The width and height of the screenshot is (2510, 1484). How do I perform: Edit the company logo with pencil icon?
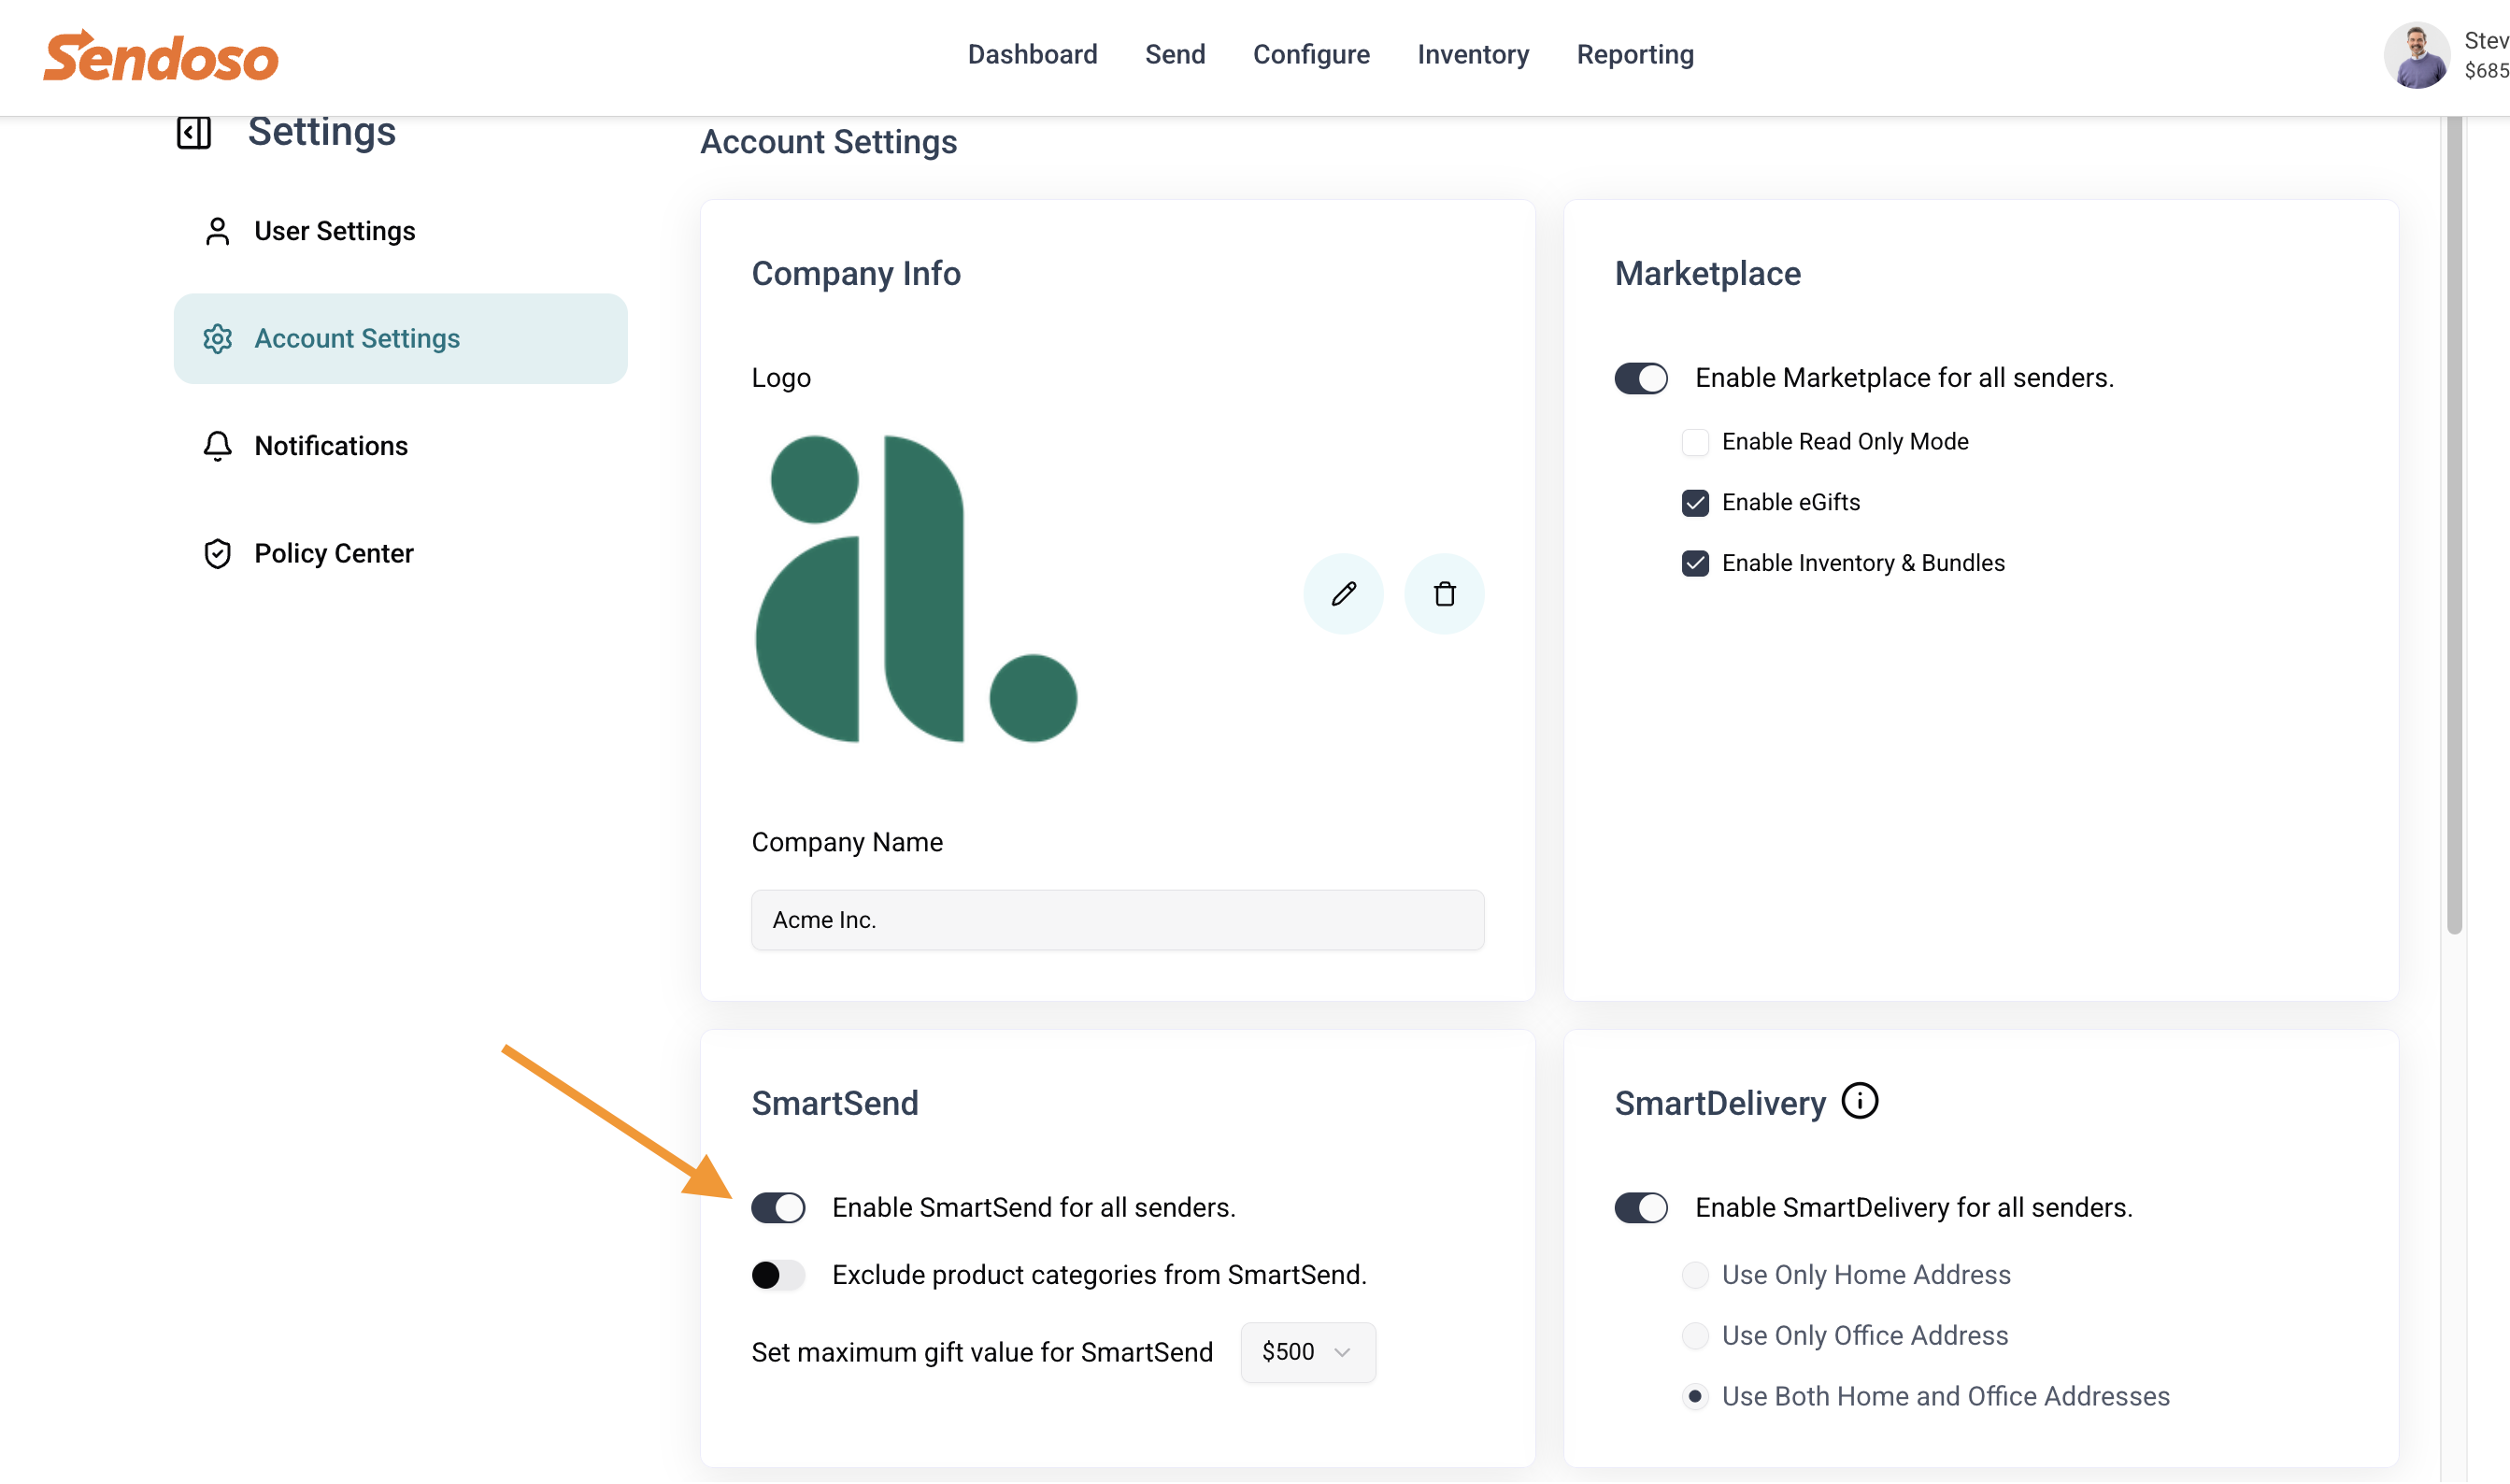tap(1343, 594)
